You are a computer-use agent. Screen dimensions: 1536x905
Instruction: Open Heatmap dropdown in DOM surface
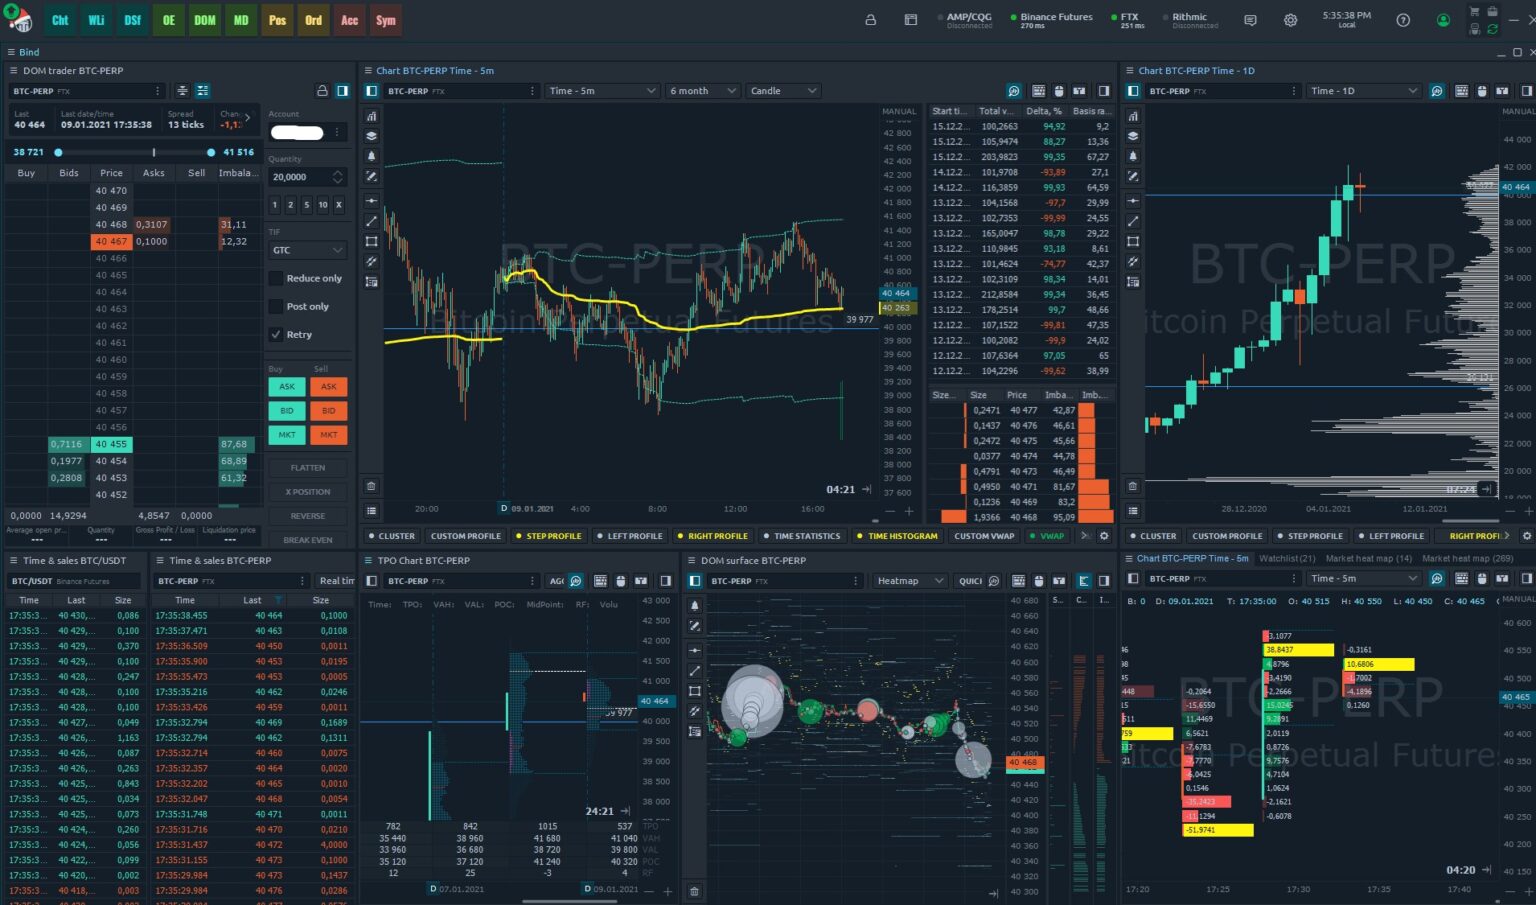click(909, 581)
